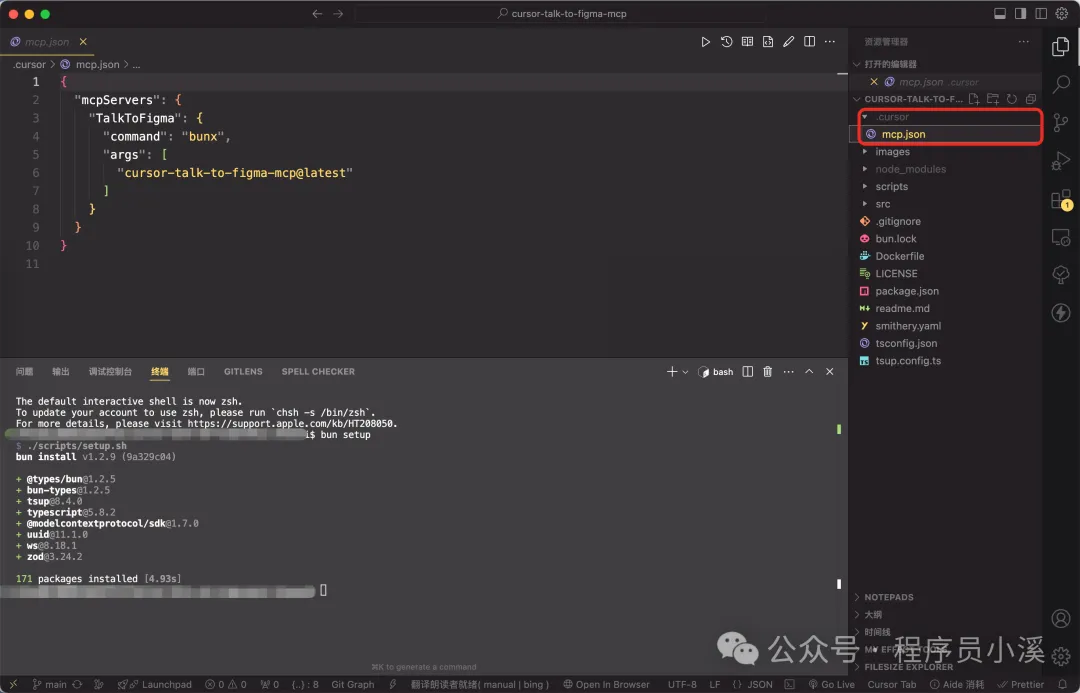Open Cursor settings gear in title bar
The width and height of the screenshot is (1080, 693).
coord(1061,13)
